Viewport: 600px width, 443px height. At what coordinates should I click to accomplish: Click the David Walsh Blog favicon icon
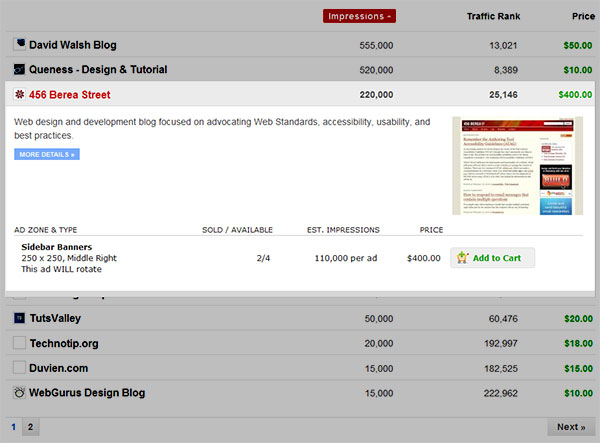(x=19, y=45)
